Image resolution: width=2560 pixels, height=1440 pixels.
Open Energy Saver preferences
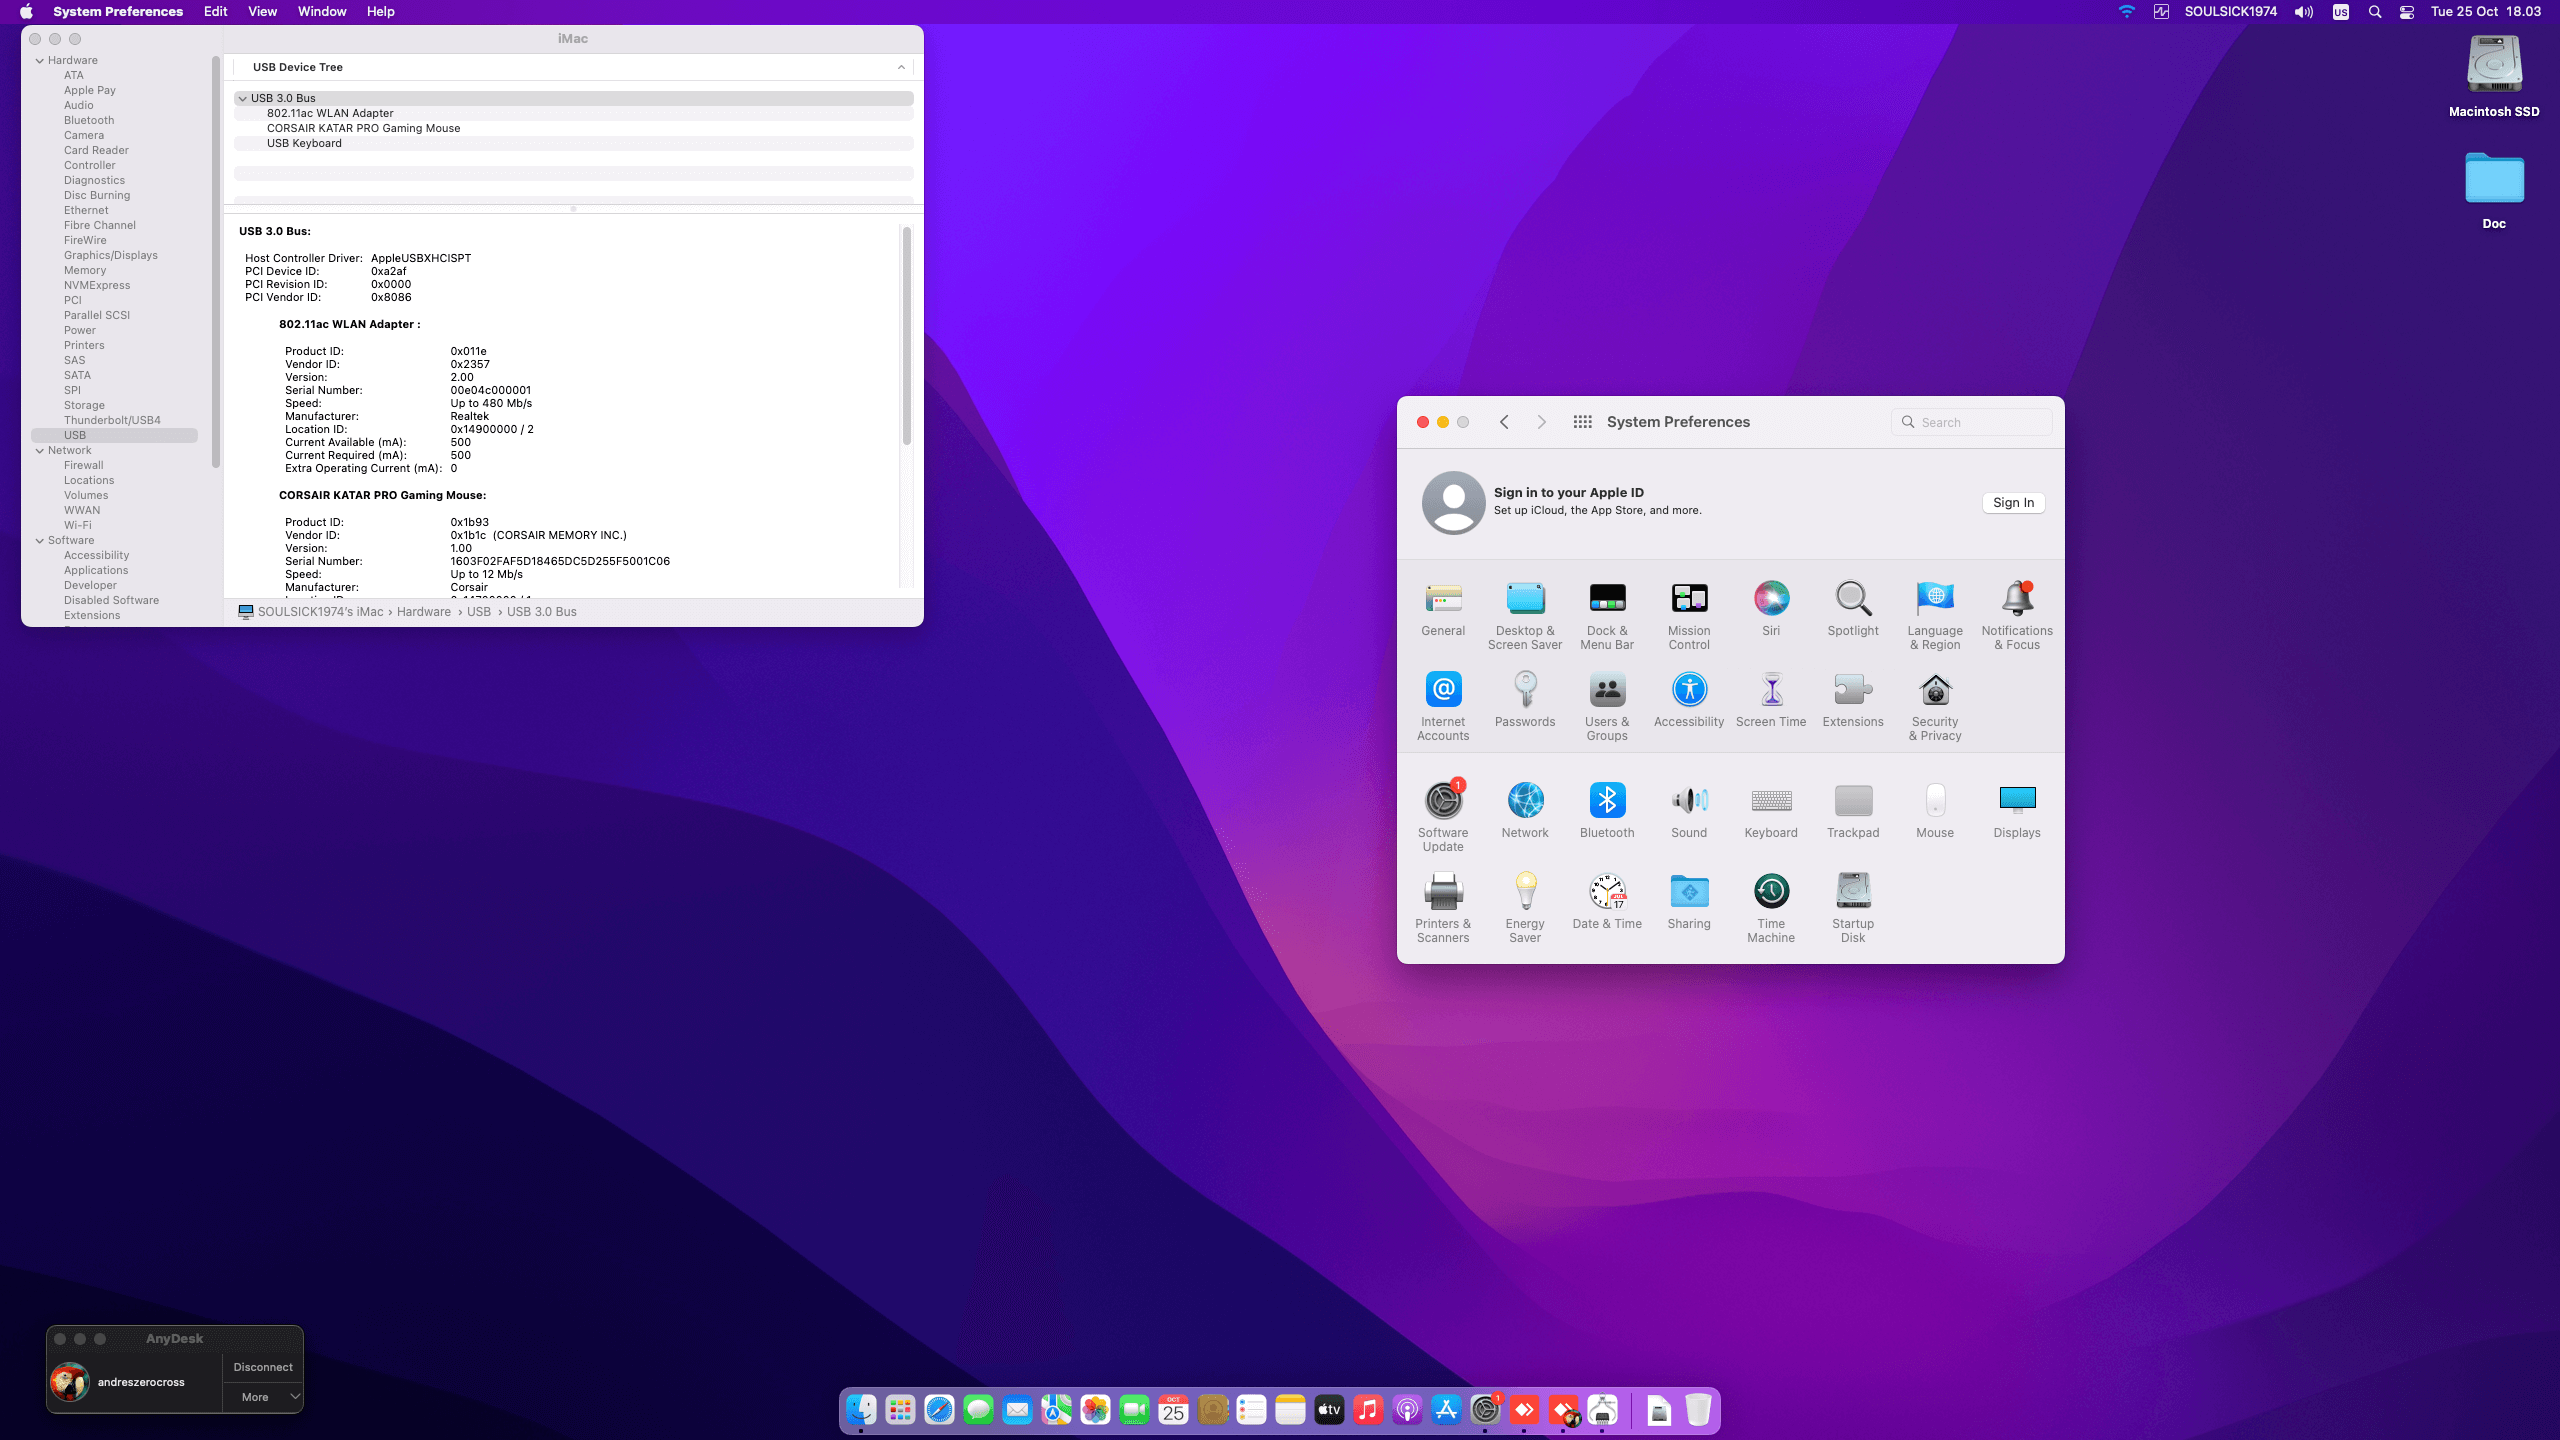point(1525,908)
